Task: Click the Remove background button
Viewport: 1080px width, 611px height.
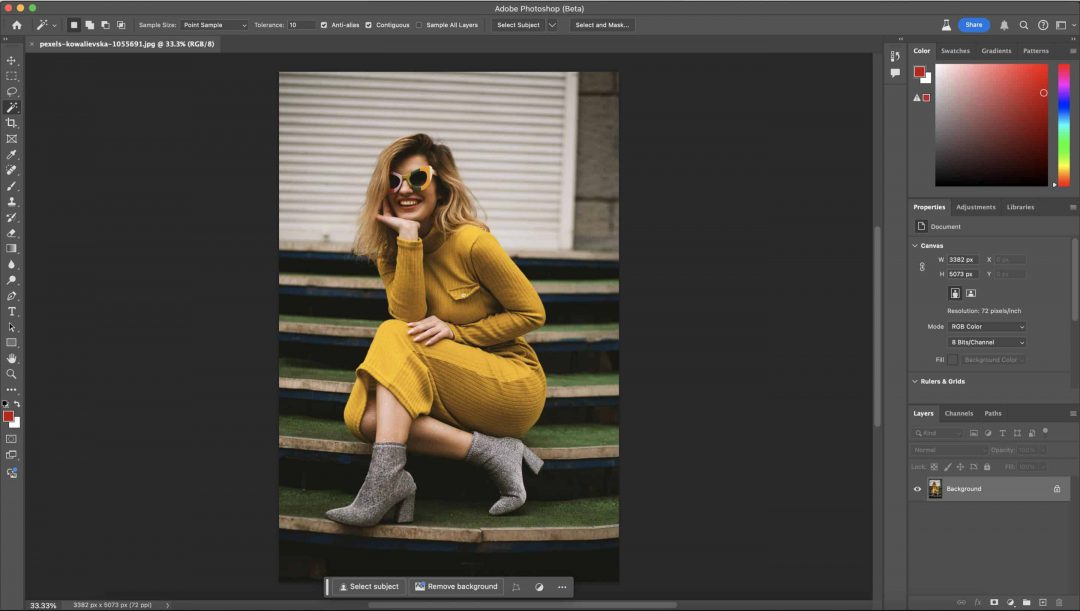Action: point(456,587)
